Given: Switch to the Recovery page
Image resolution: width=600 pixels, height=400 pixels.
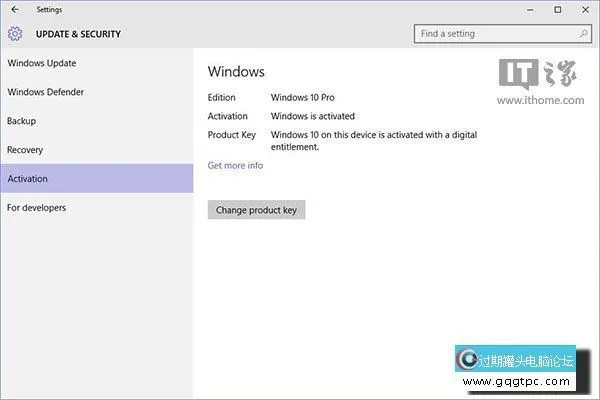Looking at the screenshot, I should point(25,150).
